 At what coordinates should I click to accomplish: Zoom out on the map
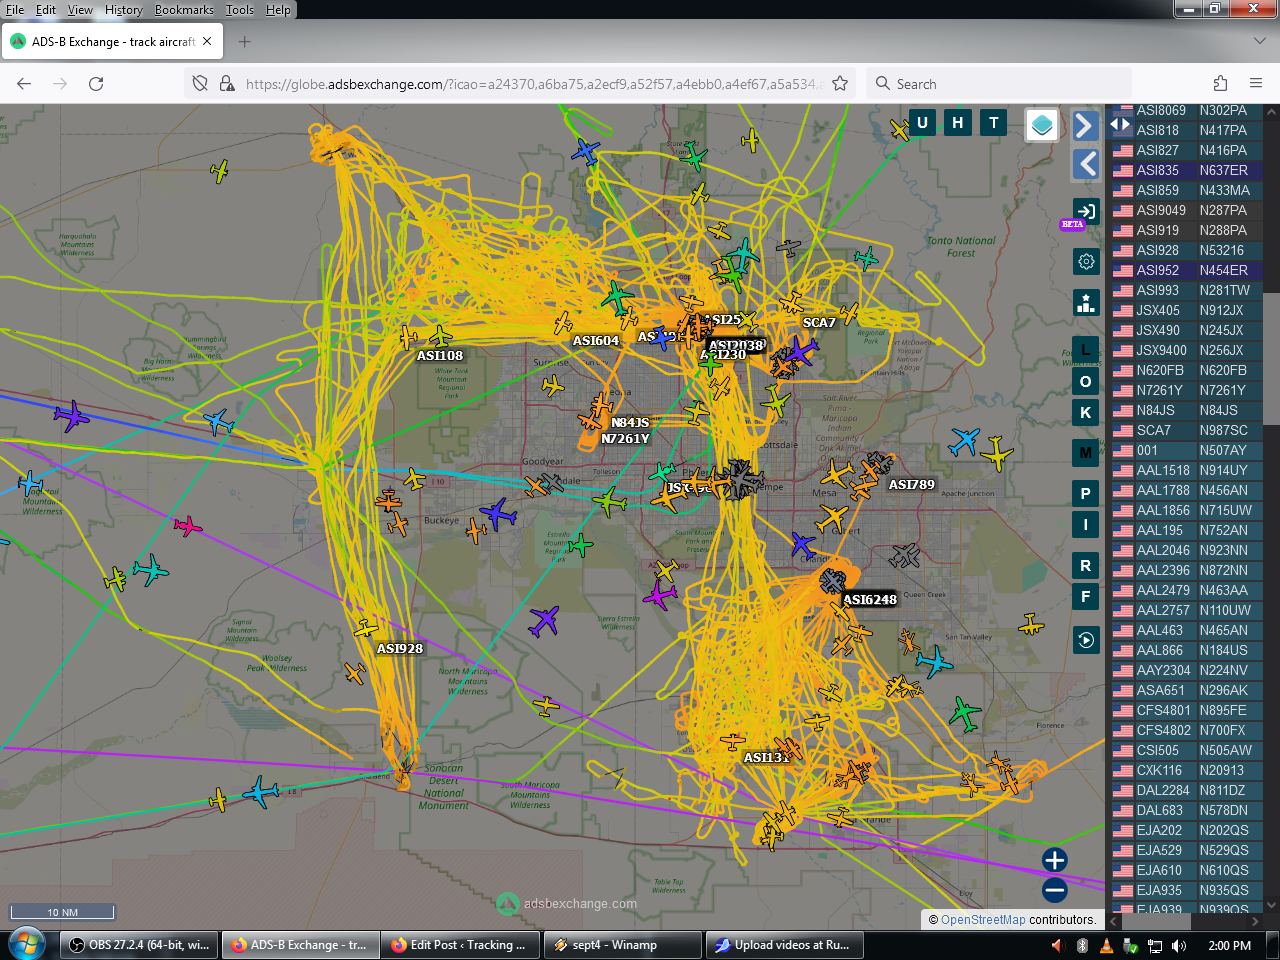1055,890
